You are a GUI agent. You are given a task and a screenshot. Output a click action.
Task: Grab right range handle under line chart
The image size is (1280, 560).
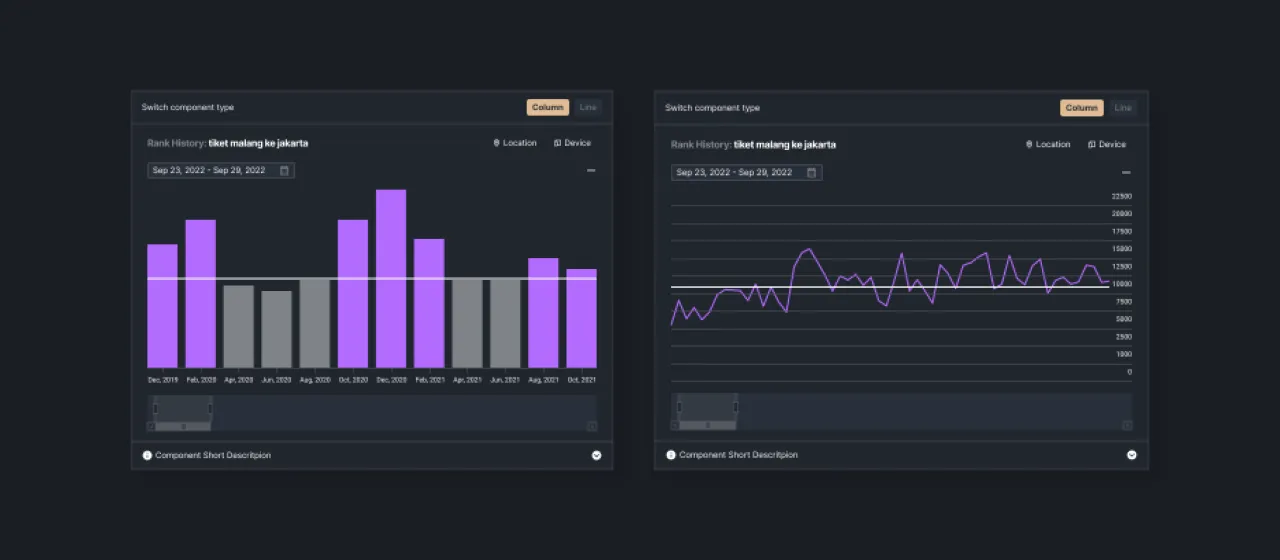tap(736, 407)
